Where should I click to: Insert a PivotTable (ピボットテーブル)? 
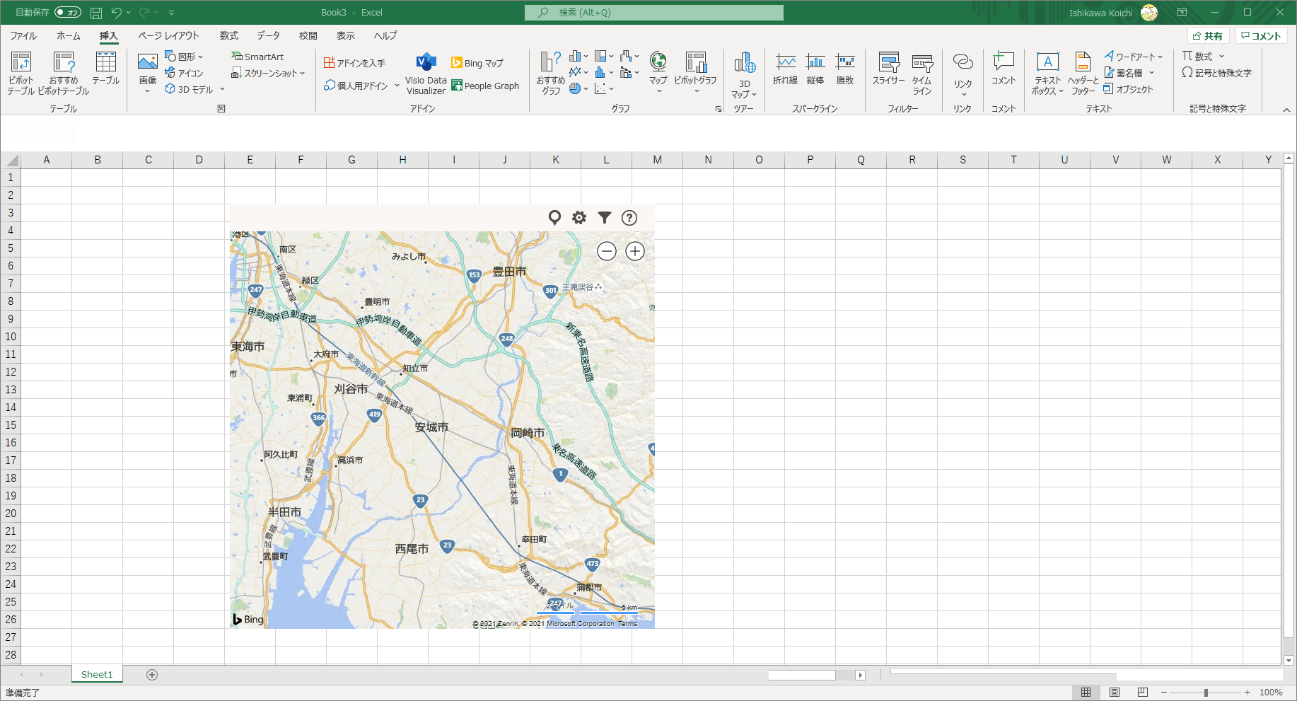[x=20, y=73]
